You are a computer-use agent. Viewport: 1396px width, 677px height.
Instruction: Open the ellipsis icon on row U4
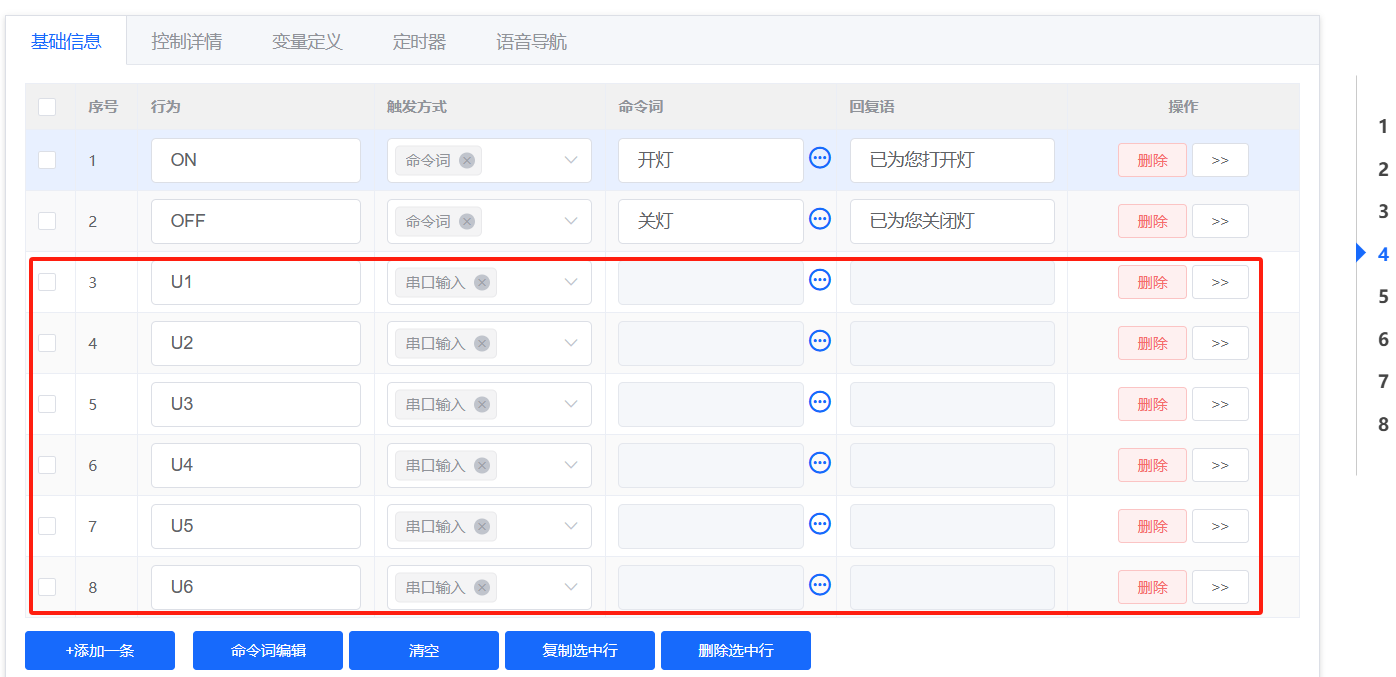pos(819,463)
